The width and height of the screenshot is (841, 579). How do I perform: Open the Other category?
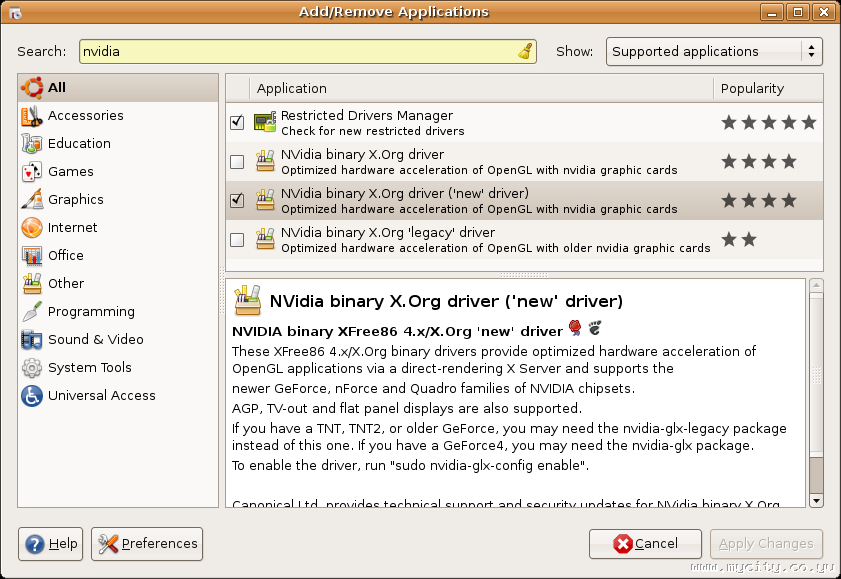118,283
